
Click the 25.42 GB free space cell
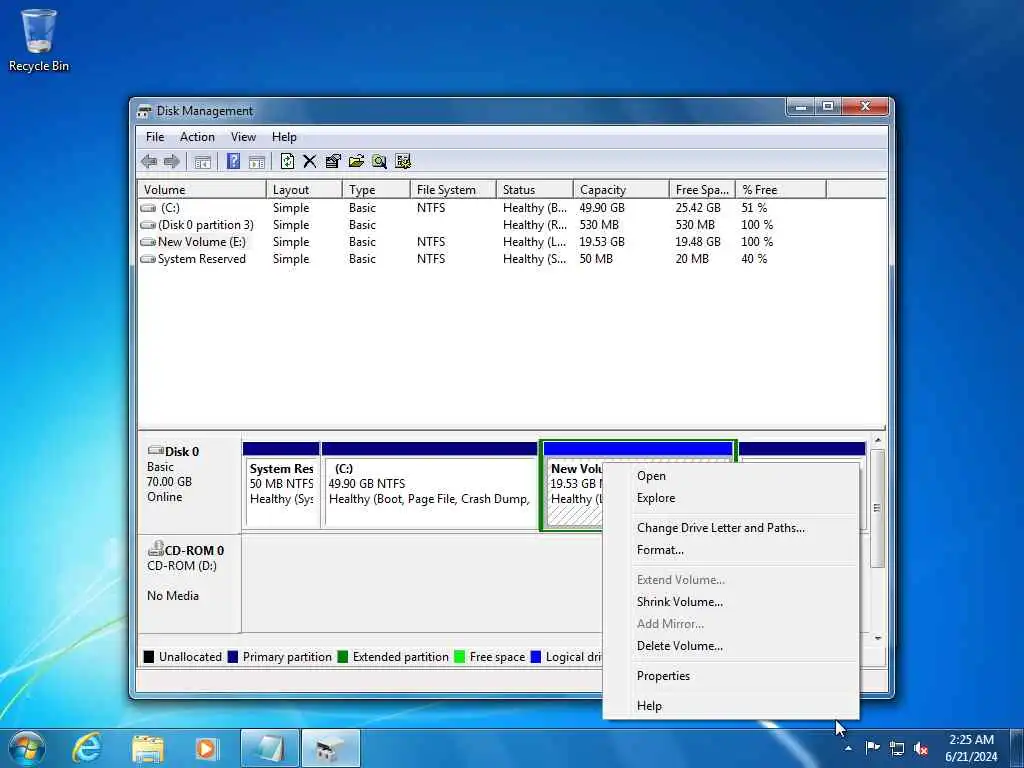point(698,208)
